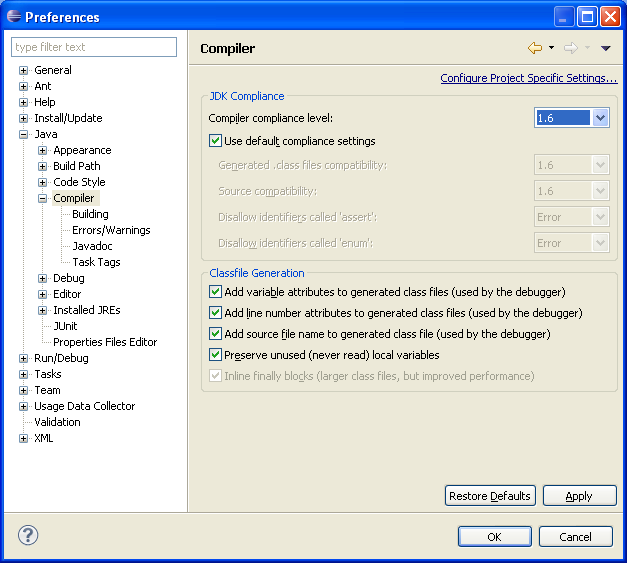Select Validation preference page

(x=57, y=422)
